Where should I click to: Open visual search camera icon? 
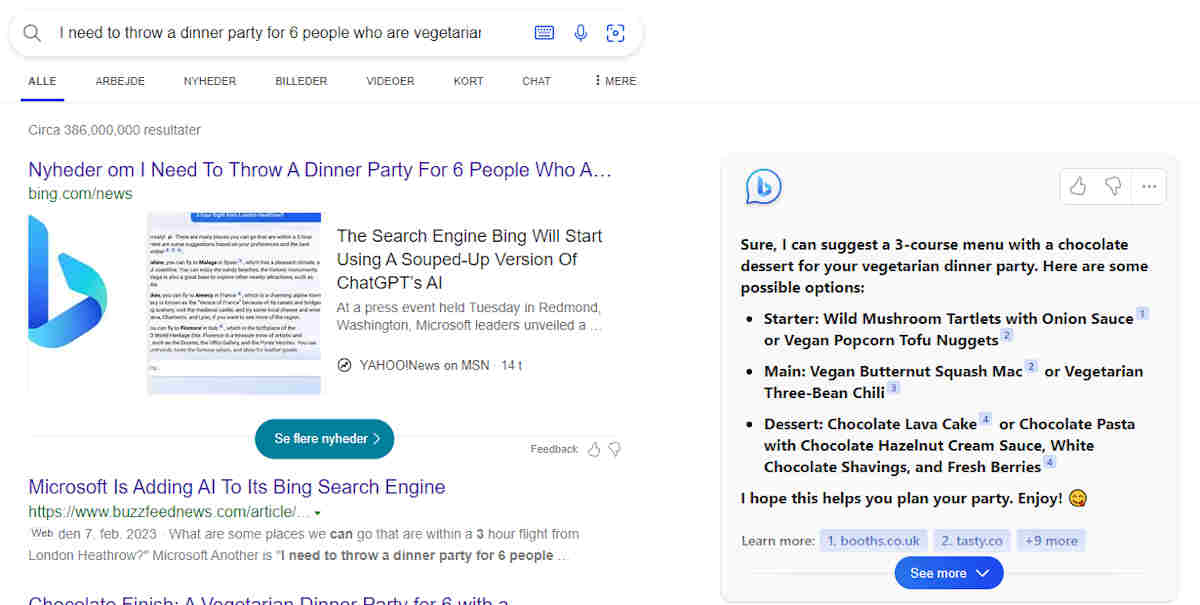click(615, 33)
